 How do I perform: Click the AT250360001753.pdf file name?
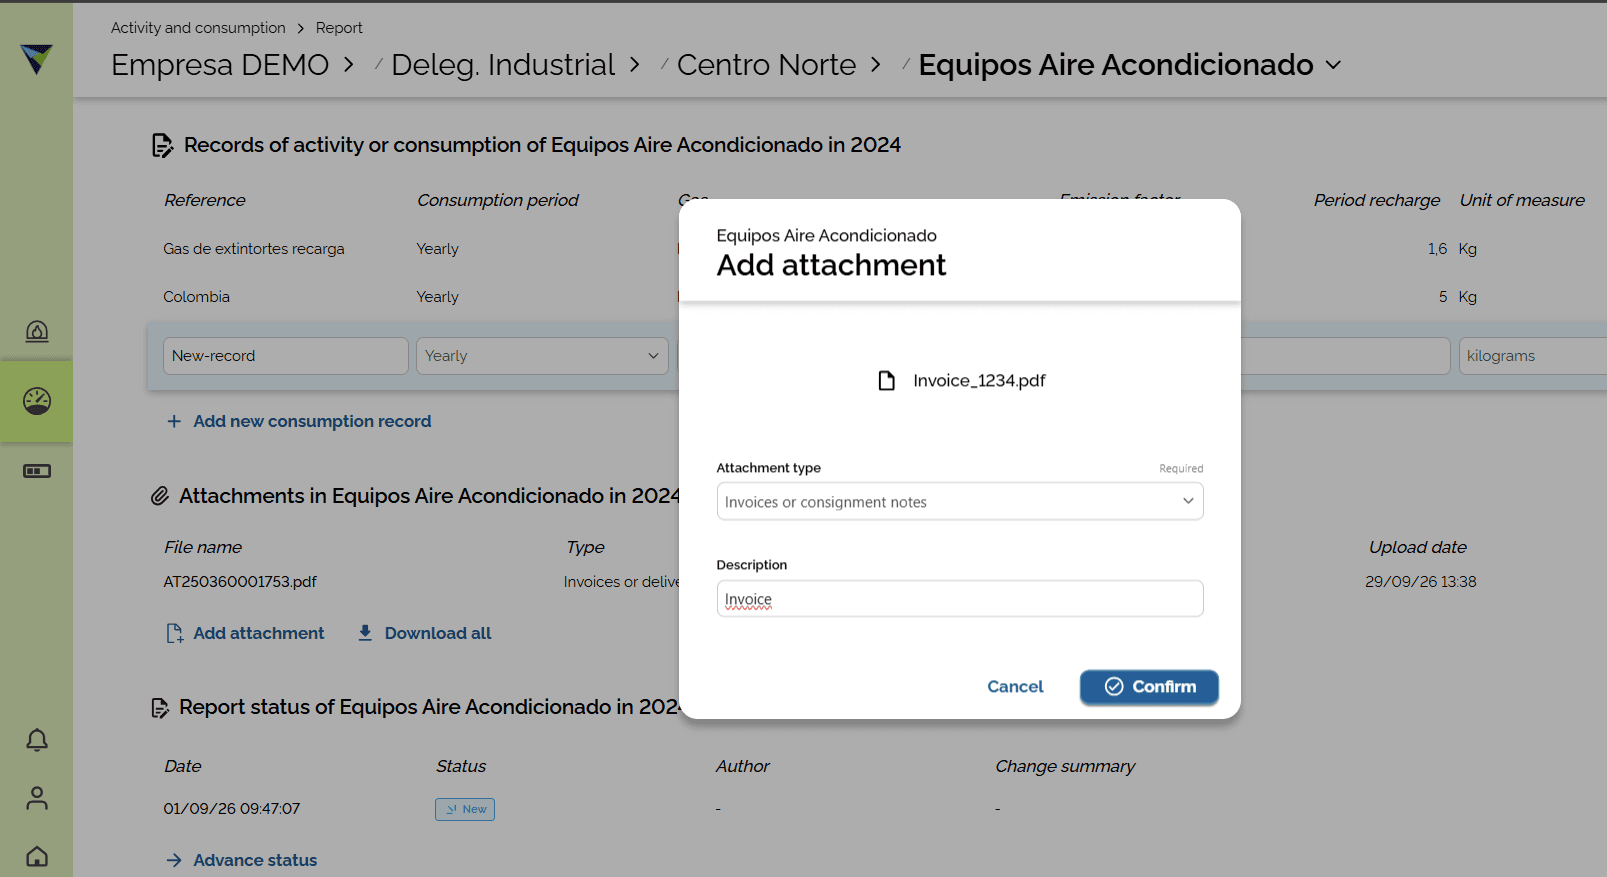click(x=240, y=582)
